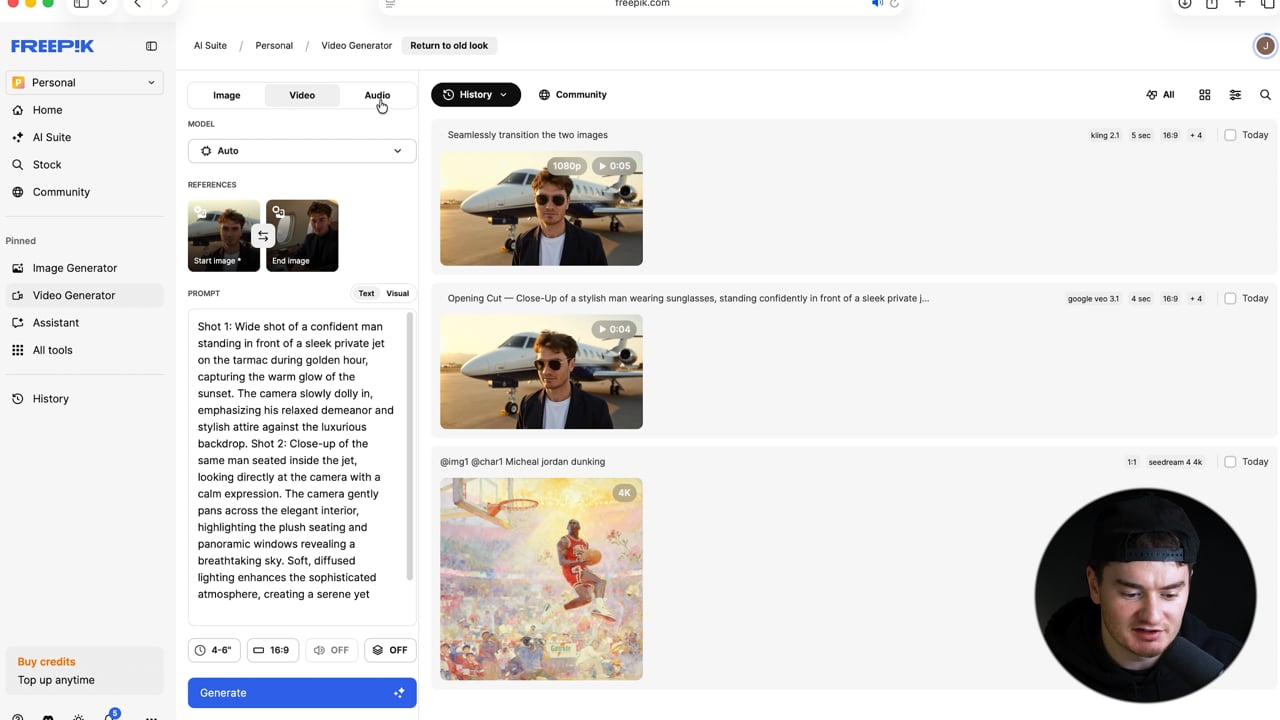This screenshot has width=1280, height=720.
Task: Click the AI Suite breadcrumb
Action: [x=210, y=46]
